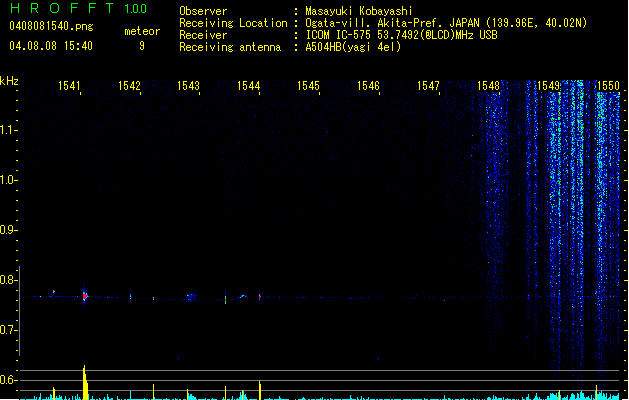Click the Receiver field label
Image resolution: width=629 pixels, height=400 pixels.
tap(203, 35)
